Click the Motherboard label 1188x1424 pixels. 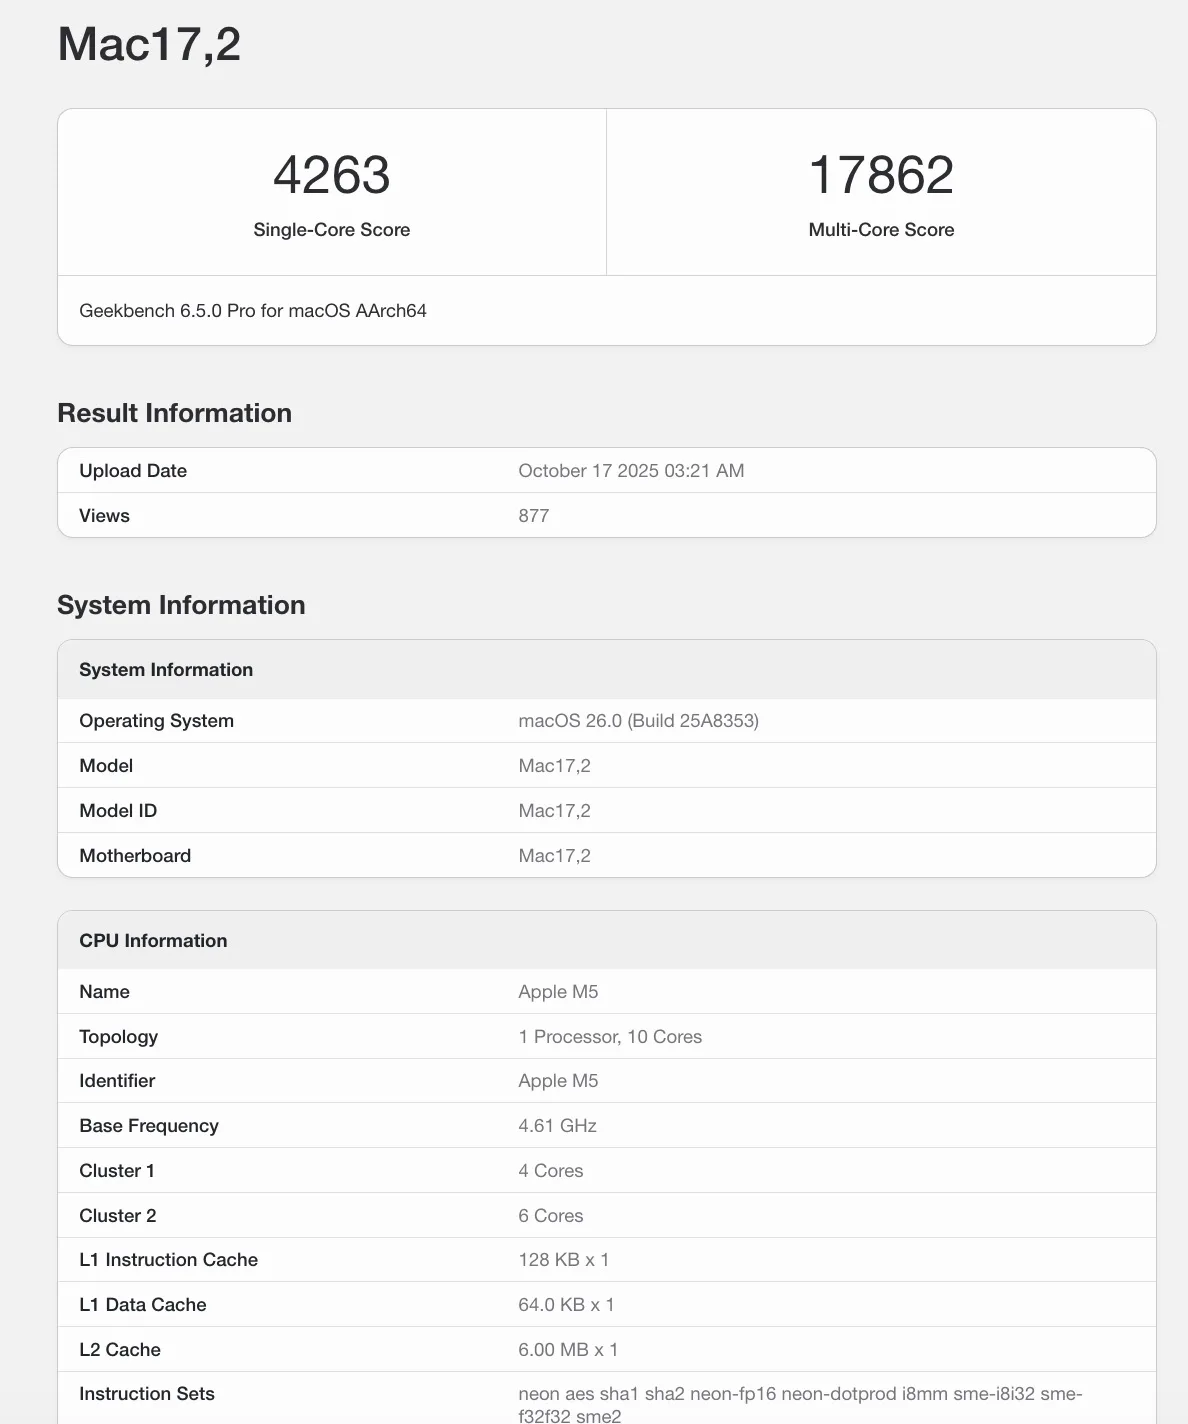(135, 856)
